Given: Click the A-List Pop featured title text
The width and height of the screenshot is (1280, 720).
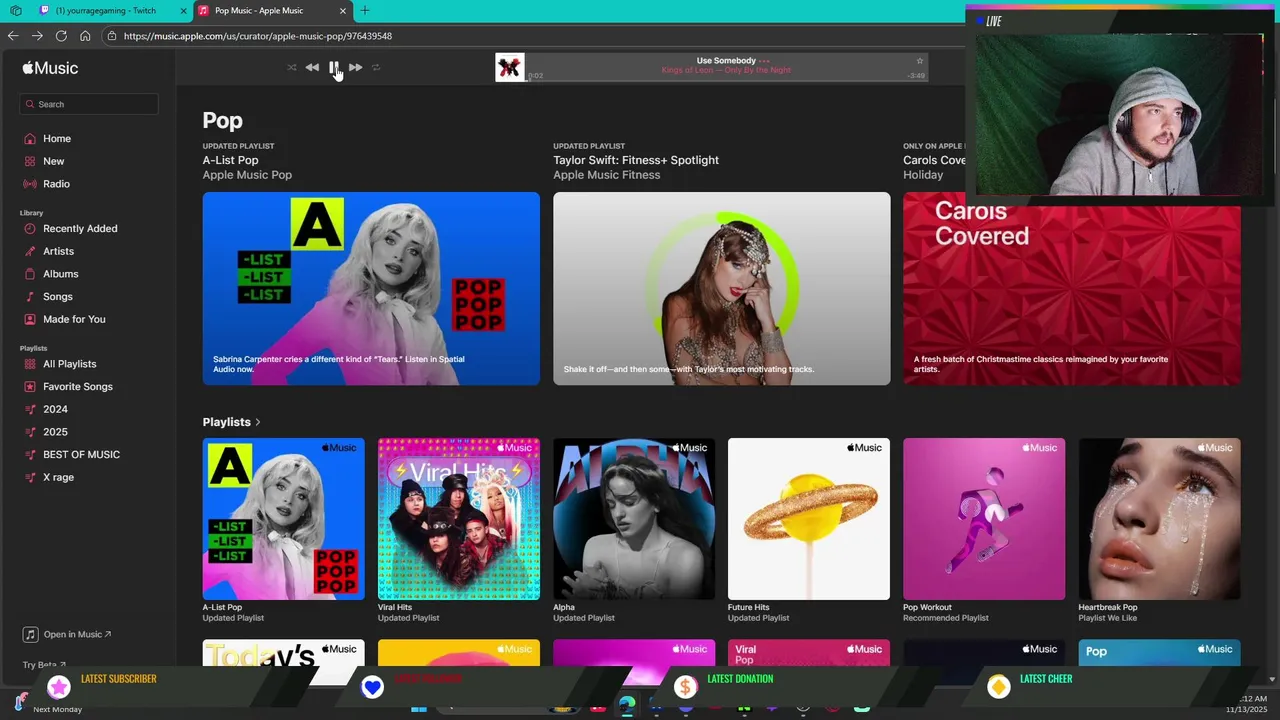Looking at the screenshot, I should [230, 160].
